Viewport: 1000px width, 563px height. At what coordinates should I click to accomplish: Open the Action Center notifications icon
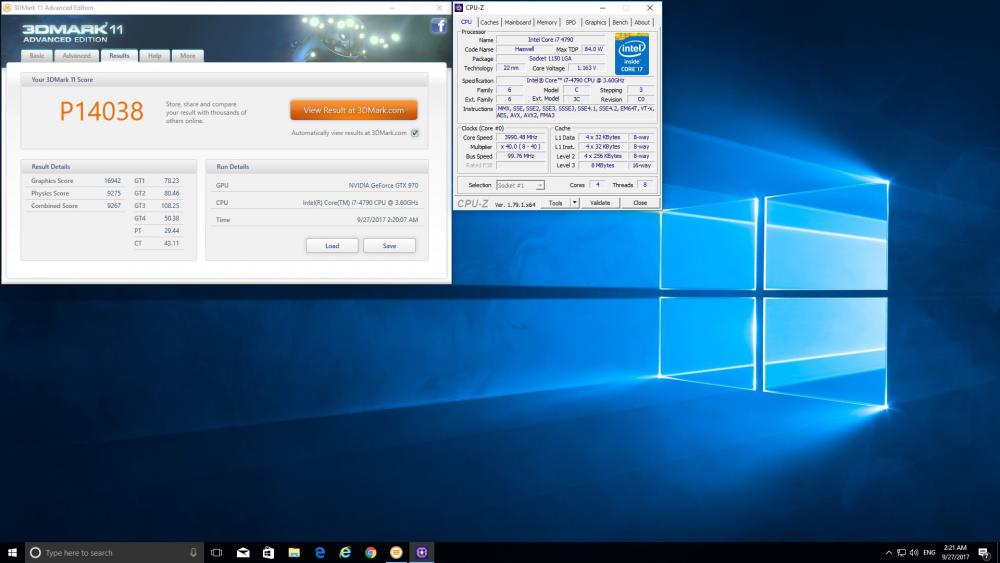(984, 552)
